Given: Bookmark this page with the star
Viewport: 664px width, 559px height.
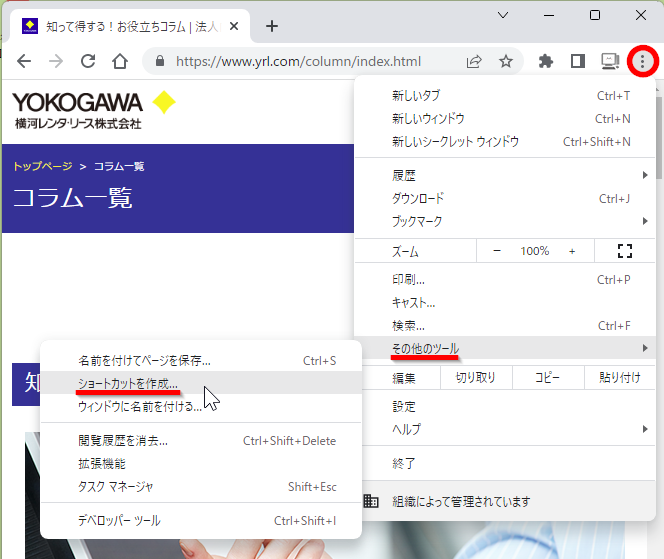Looking at the screenshot, I should pyautogui.click(x=506, y=62).
